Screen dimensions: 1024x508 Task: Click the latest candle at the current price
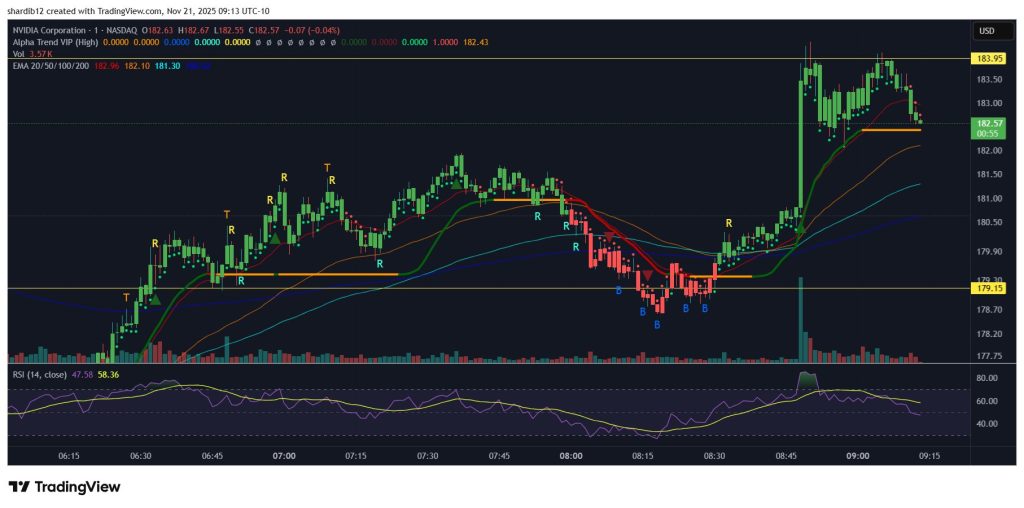(919, 121)
